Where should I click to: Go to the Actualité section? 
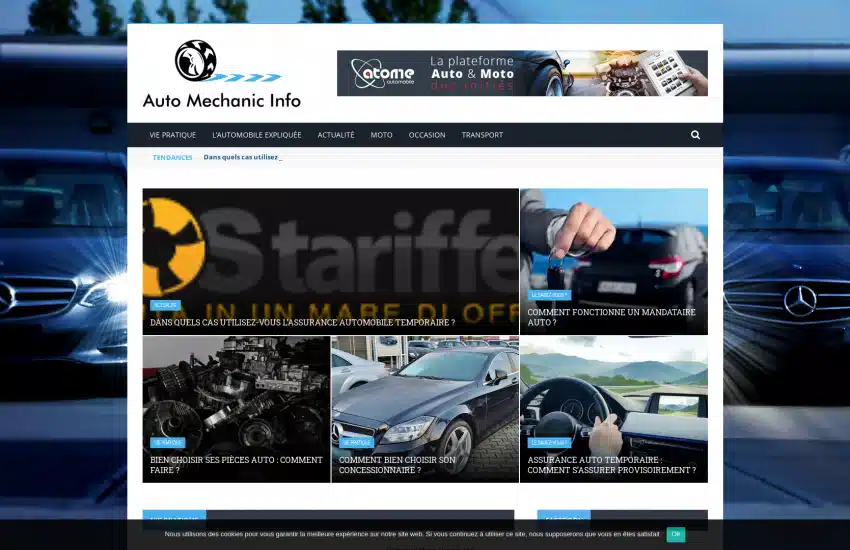(x=336, y=135)
